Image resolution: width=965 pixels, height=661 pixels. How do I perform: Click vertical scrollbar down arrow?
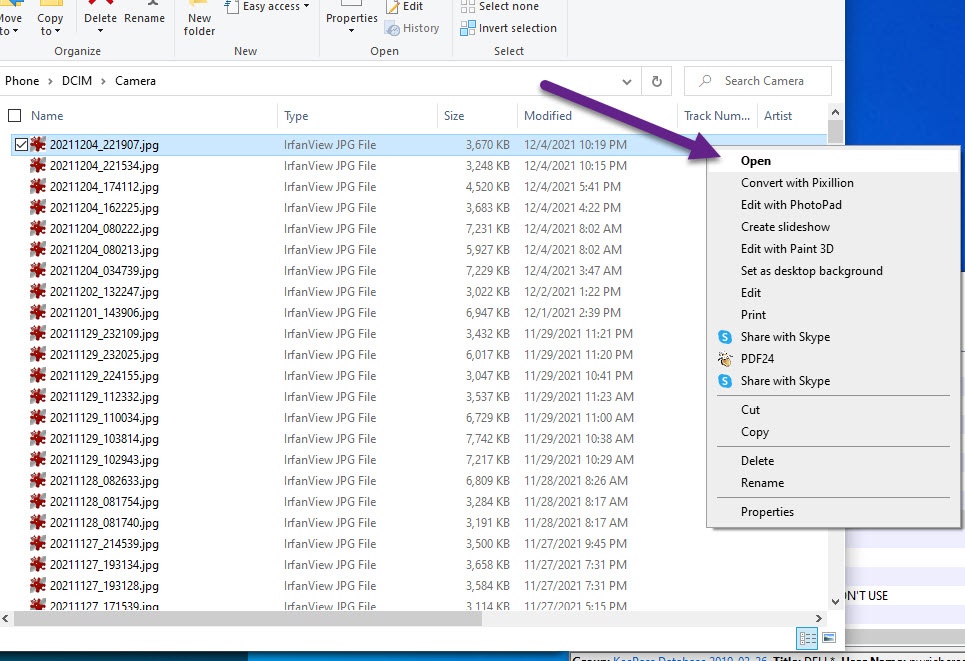(835, 602)
